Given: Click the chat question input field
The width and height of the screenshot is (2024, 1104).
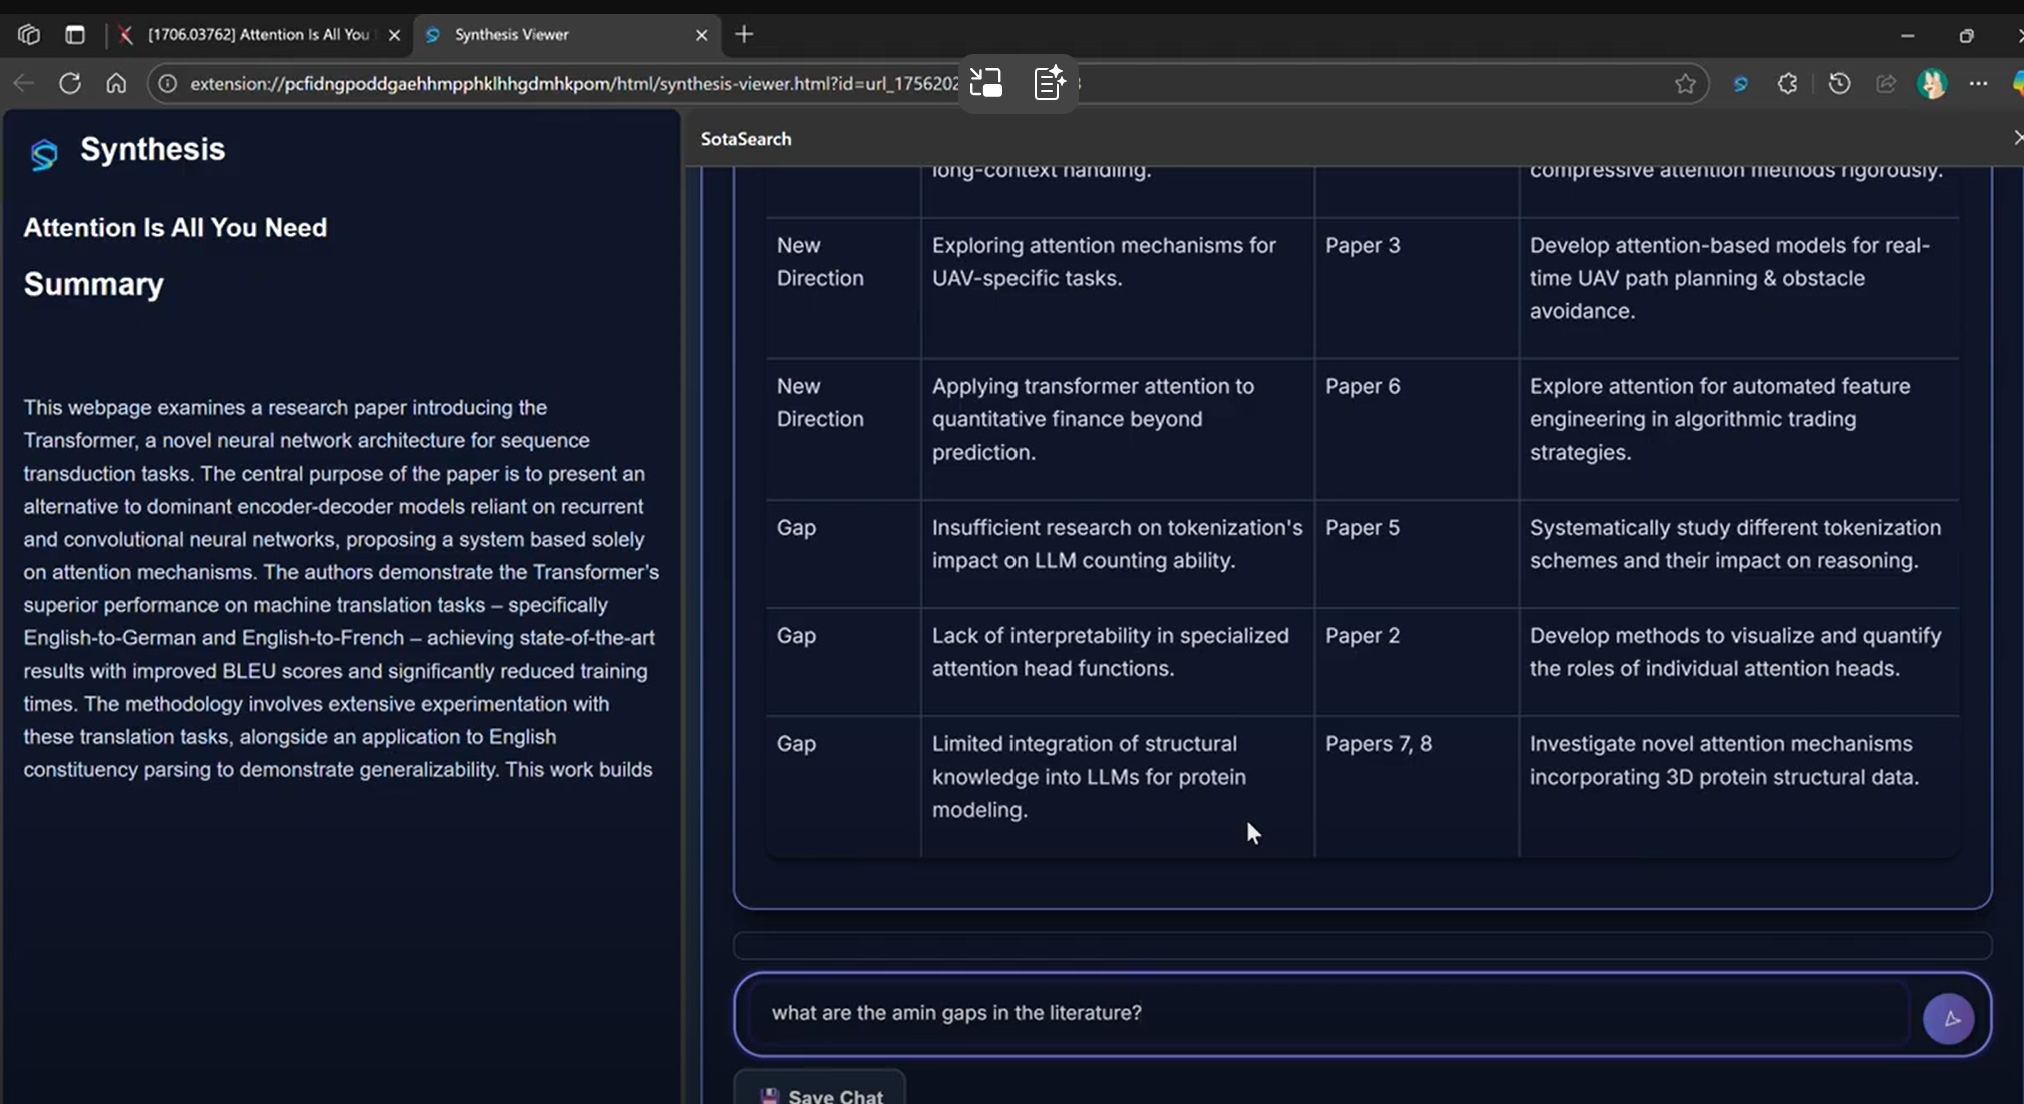Looking at the screenshot, I should pos(1330,1013).
